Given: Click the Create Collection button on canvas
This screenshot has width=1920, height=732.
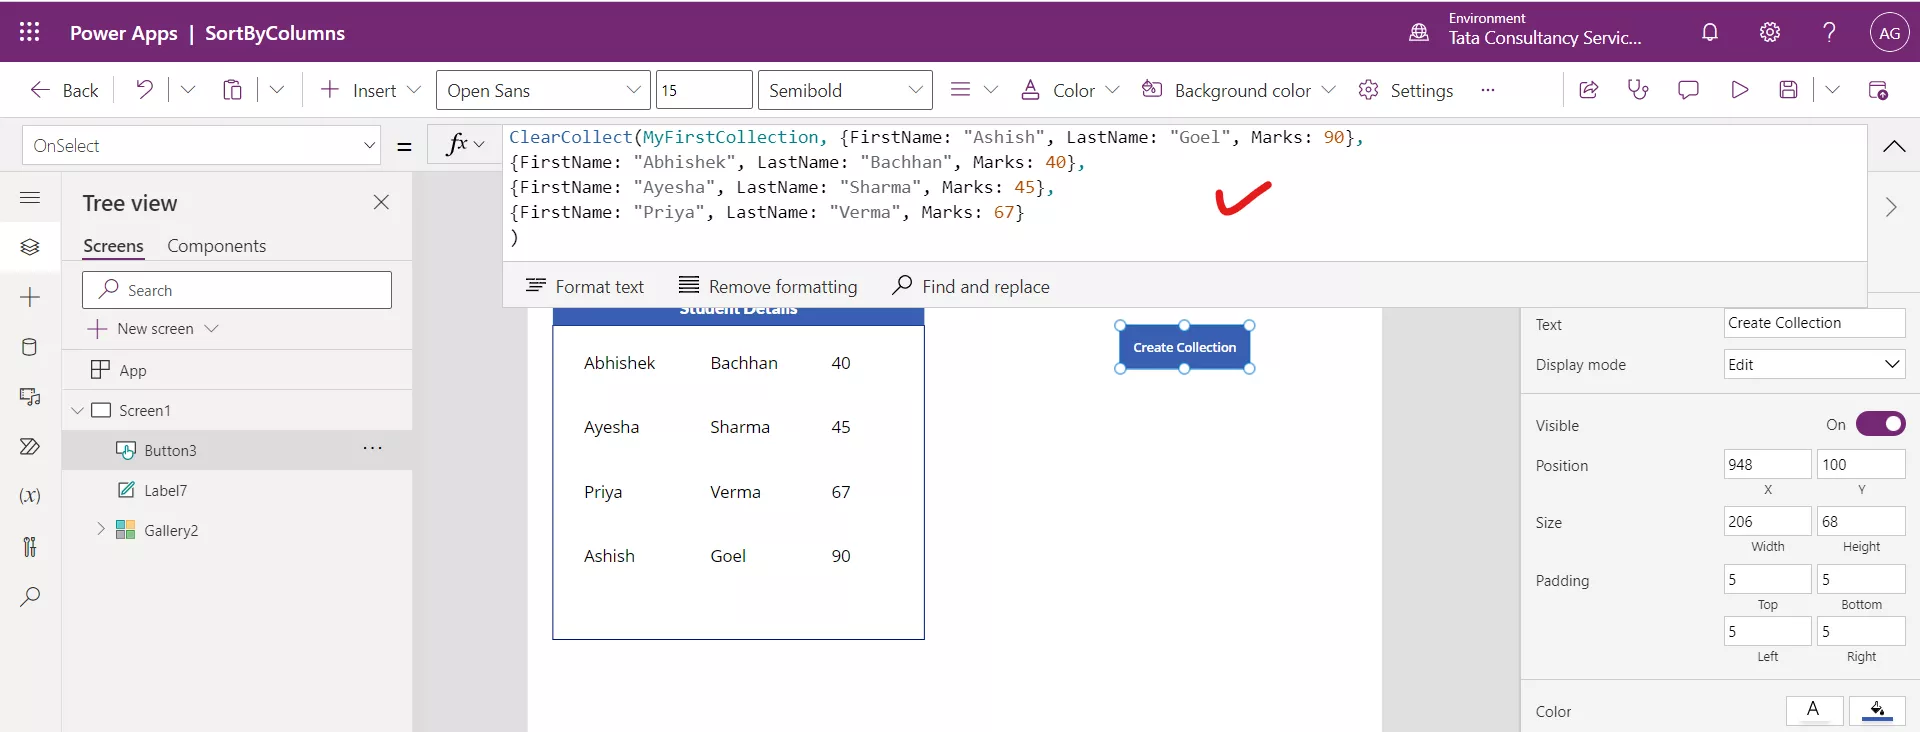Looking at the screenshot, I should [1184, 347].
